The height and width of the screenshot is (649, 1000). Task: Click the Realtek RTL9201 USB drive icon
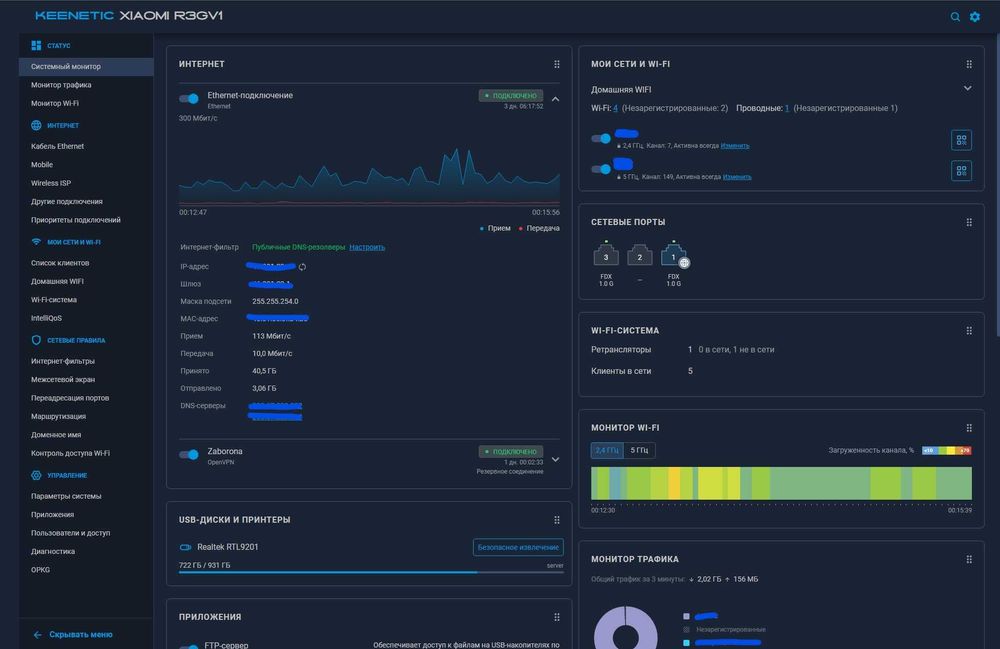(186, 547)
